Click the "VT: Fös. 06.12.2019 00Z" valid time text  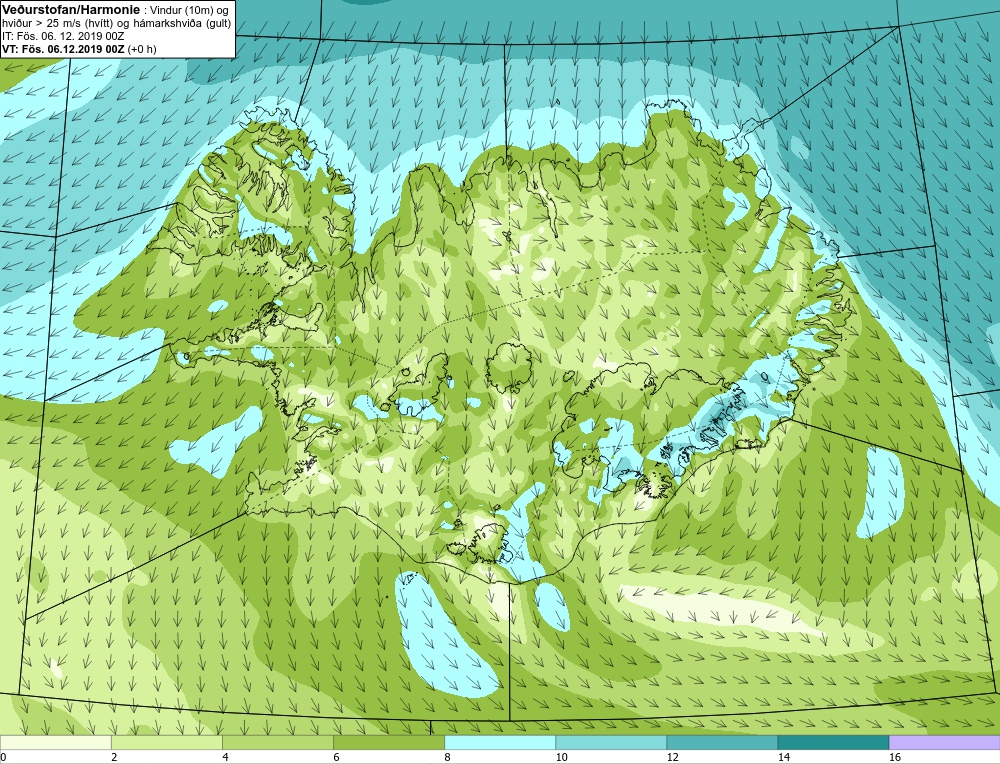[63, 49]
